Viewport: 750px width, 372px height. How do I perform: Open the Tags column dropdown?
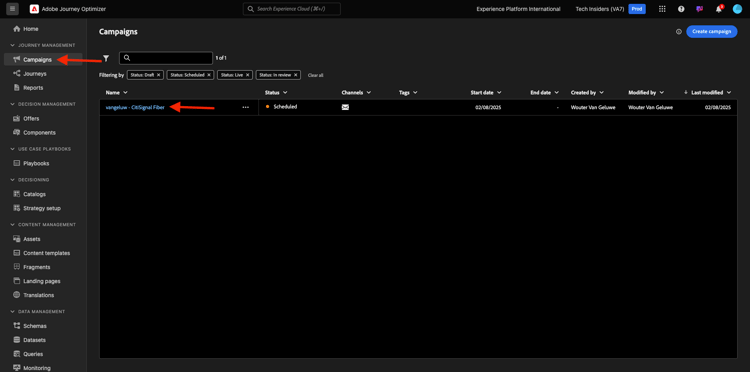pyautogui.click(x=415, y=92)
